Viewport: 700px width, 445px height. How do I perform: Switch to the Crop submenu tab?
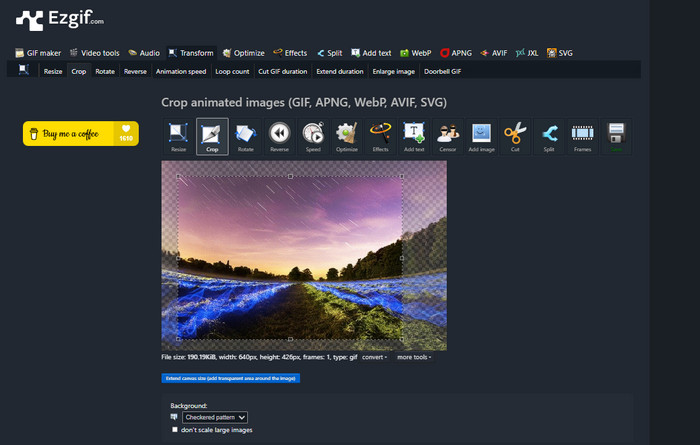pyautogui.click(x=79, y=71)
